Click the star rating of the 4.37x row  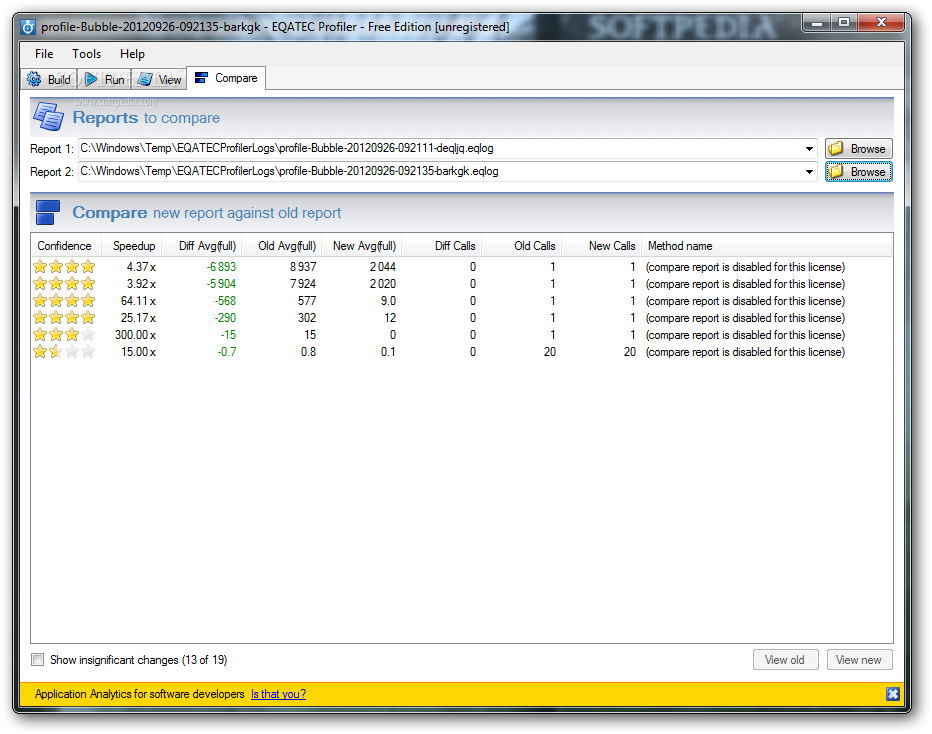pos(64,266)
